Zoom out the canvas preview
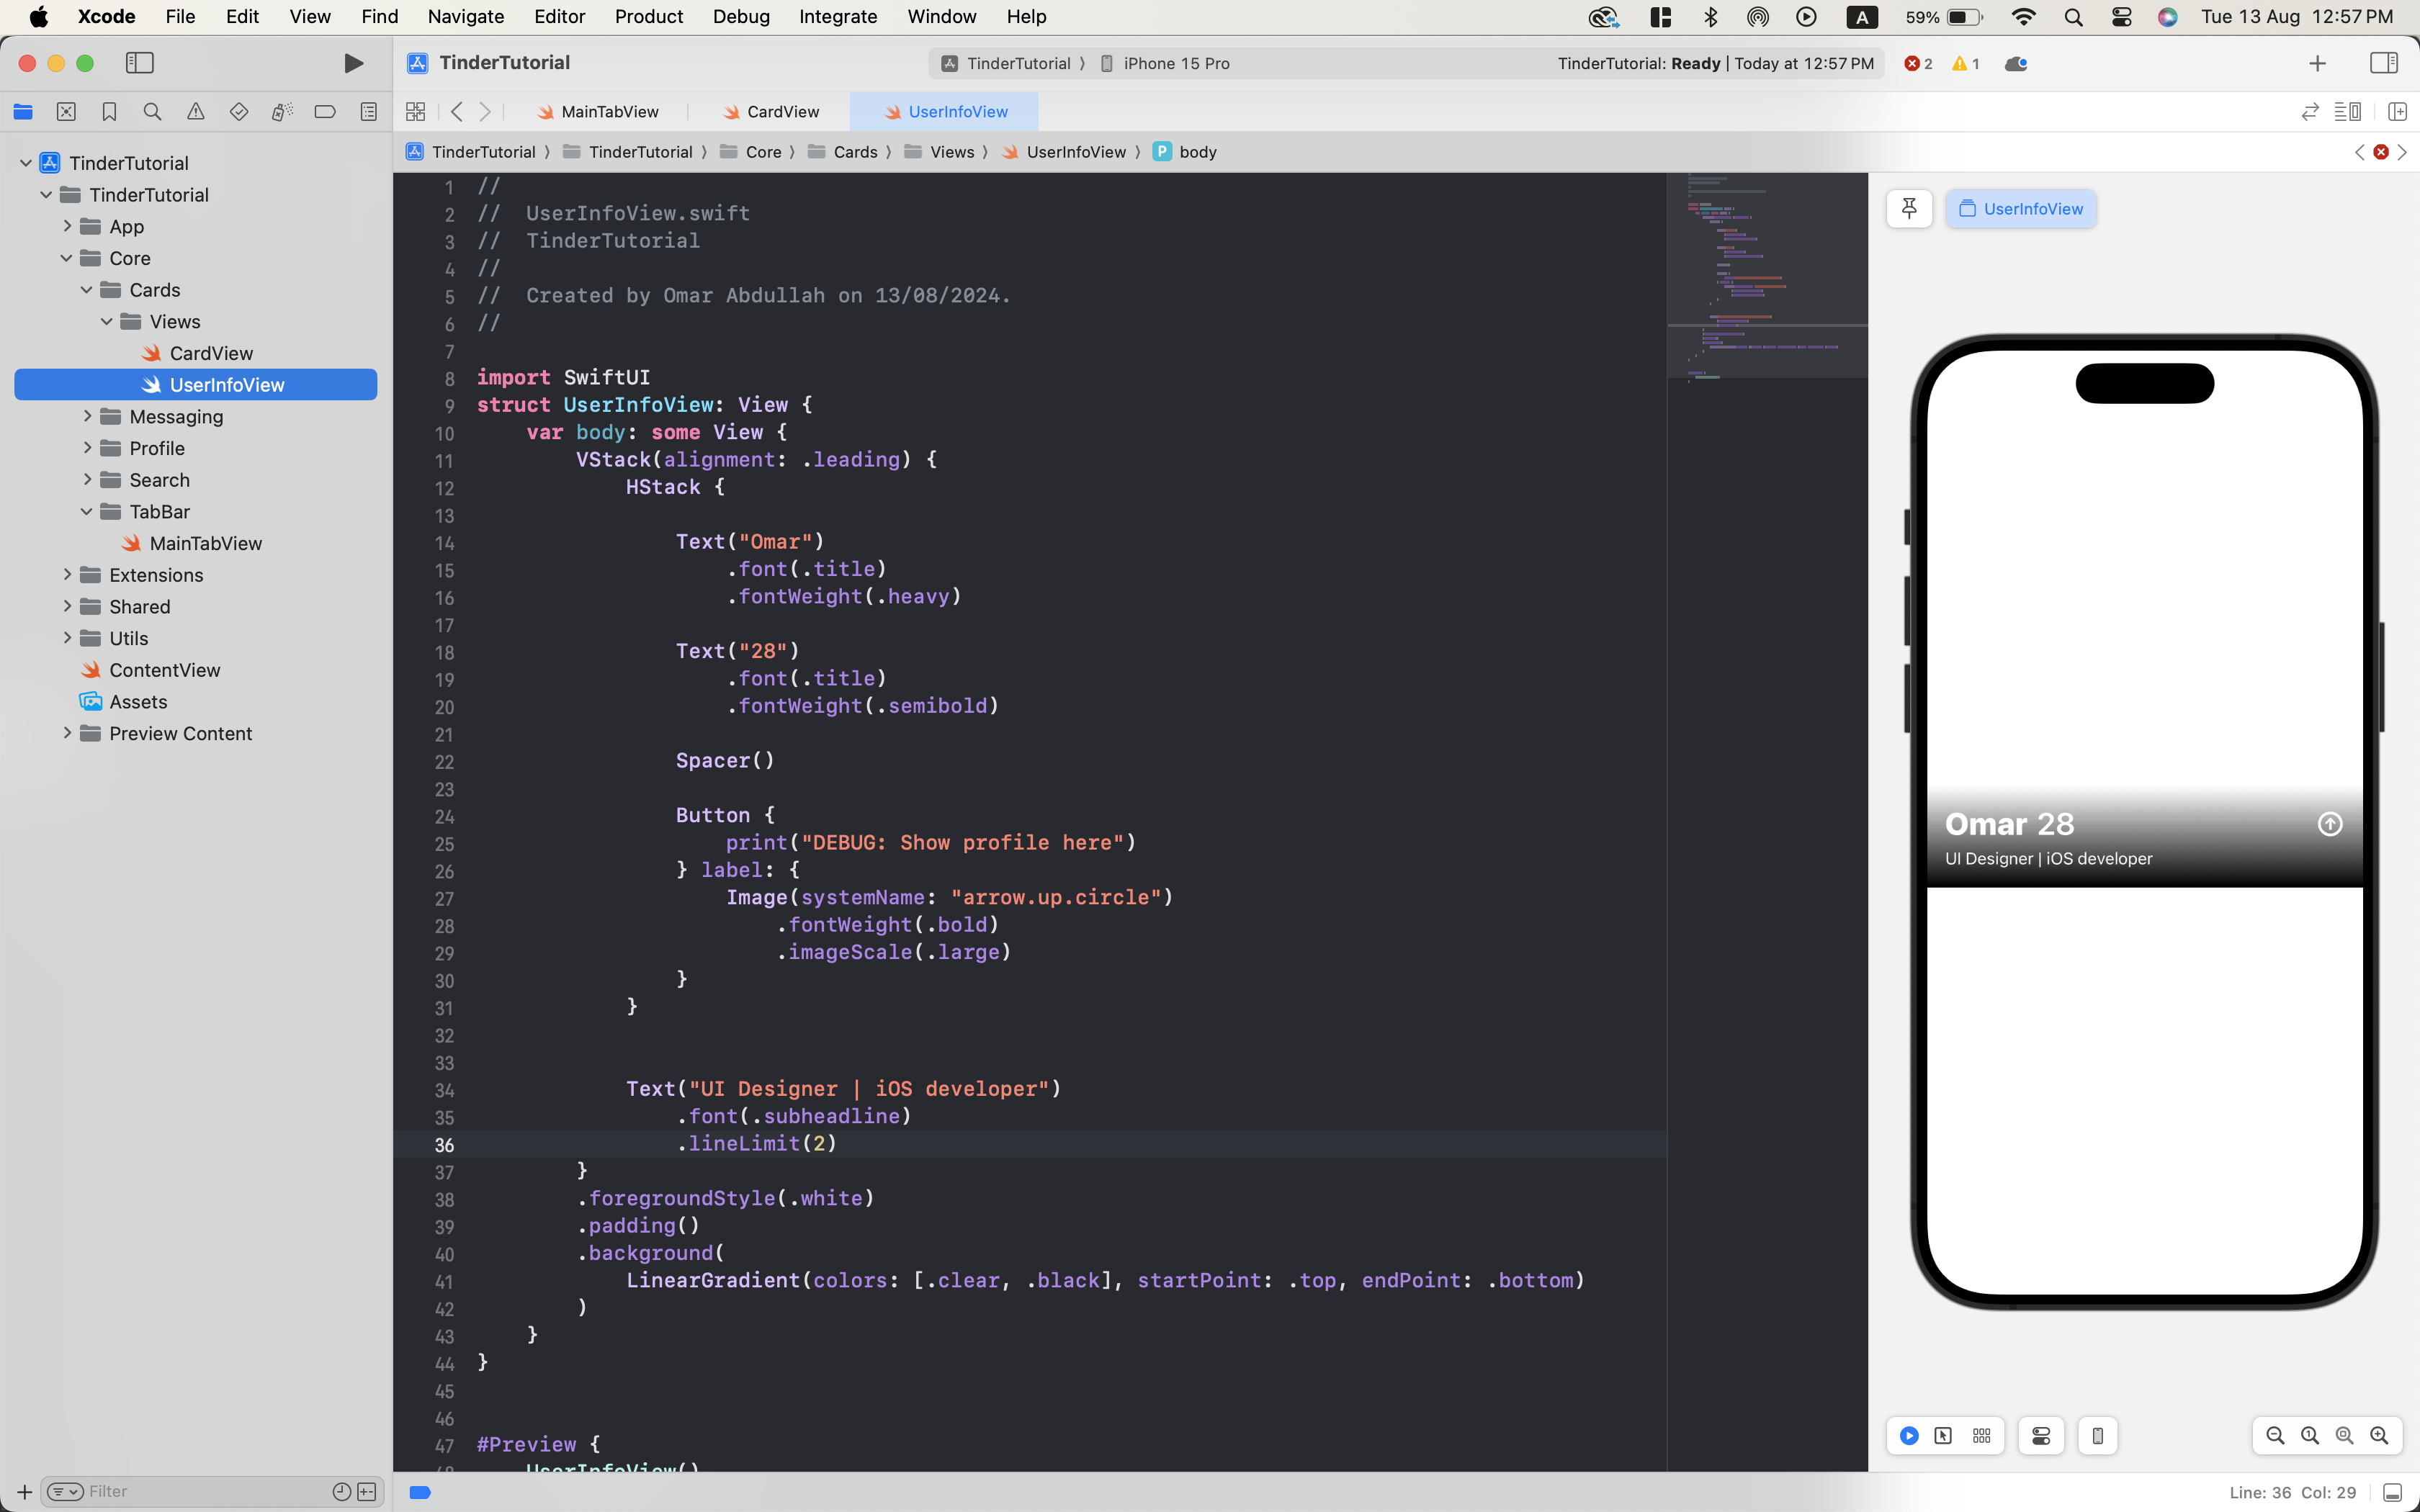Image resolution: width=2420 pixels, height=1512 pixels. pos(2275,1436)
